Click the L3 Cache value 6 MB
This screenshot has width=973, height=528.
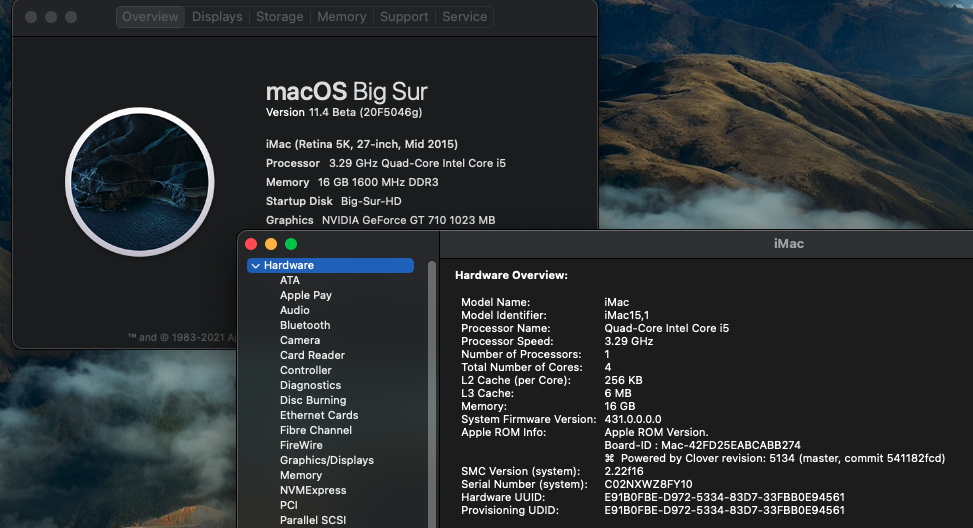click(x=618, y=393)
